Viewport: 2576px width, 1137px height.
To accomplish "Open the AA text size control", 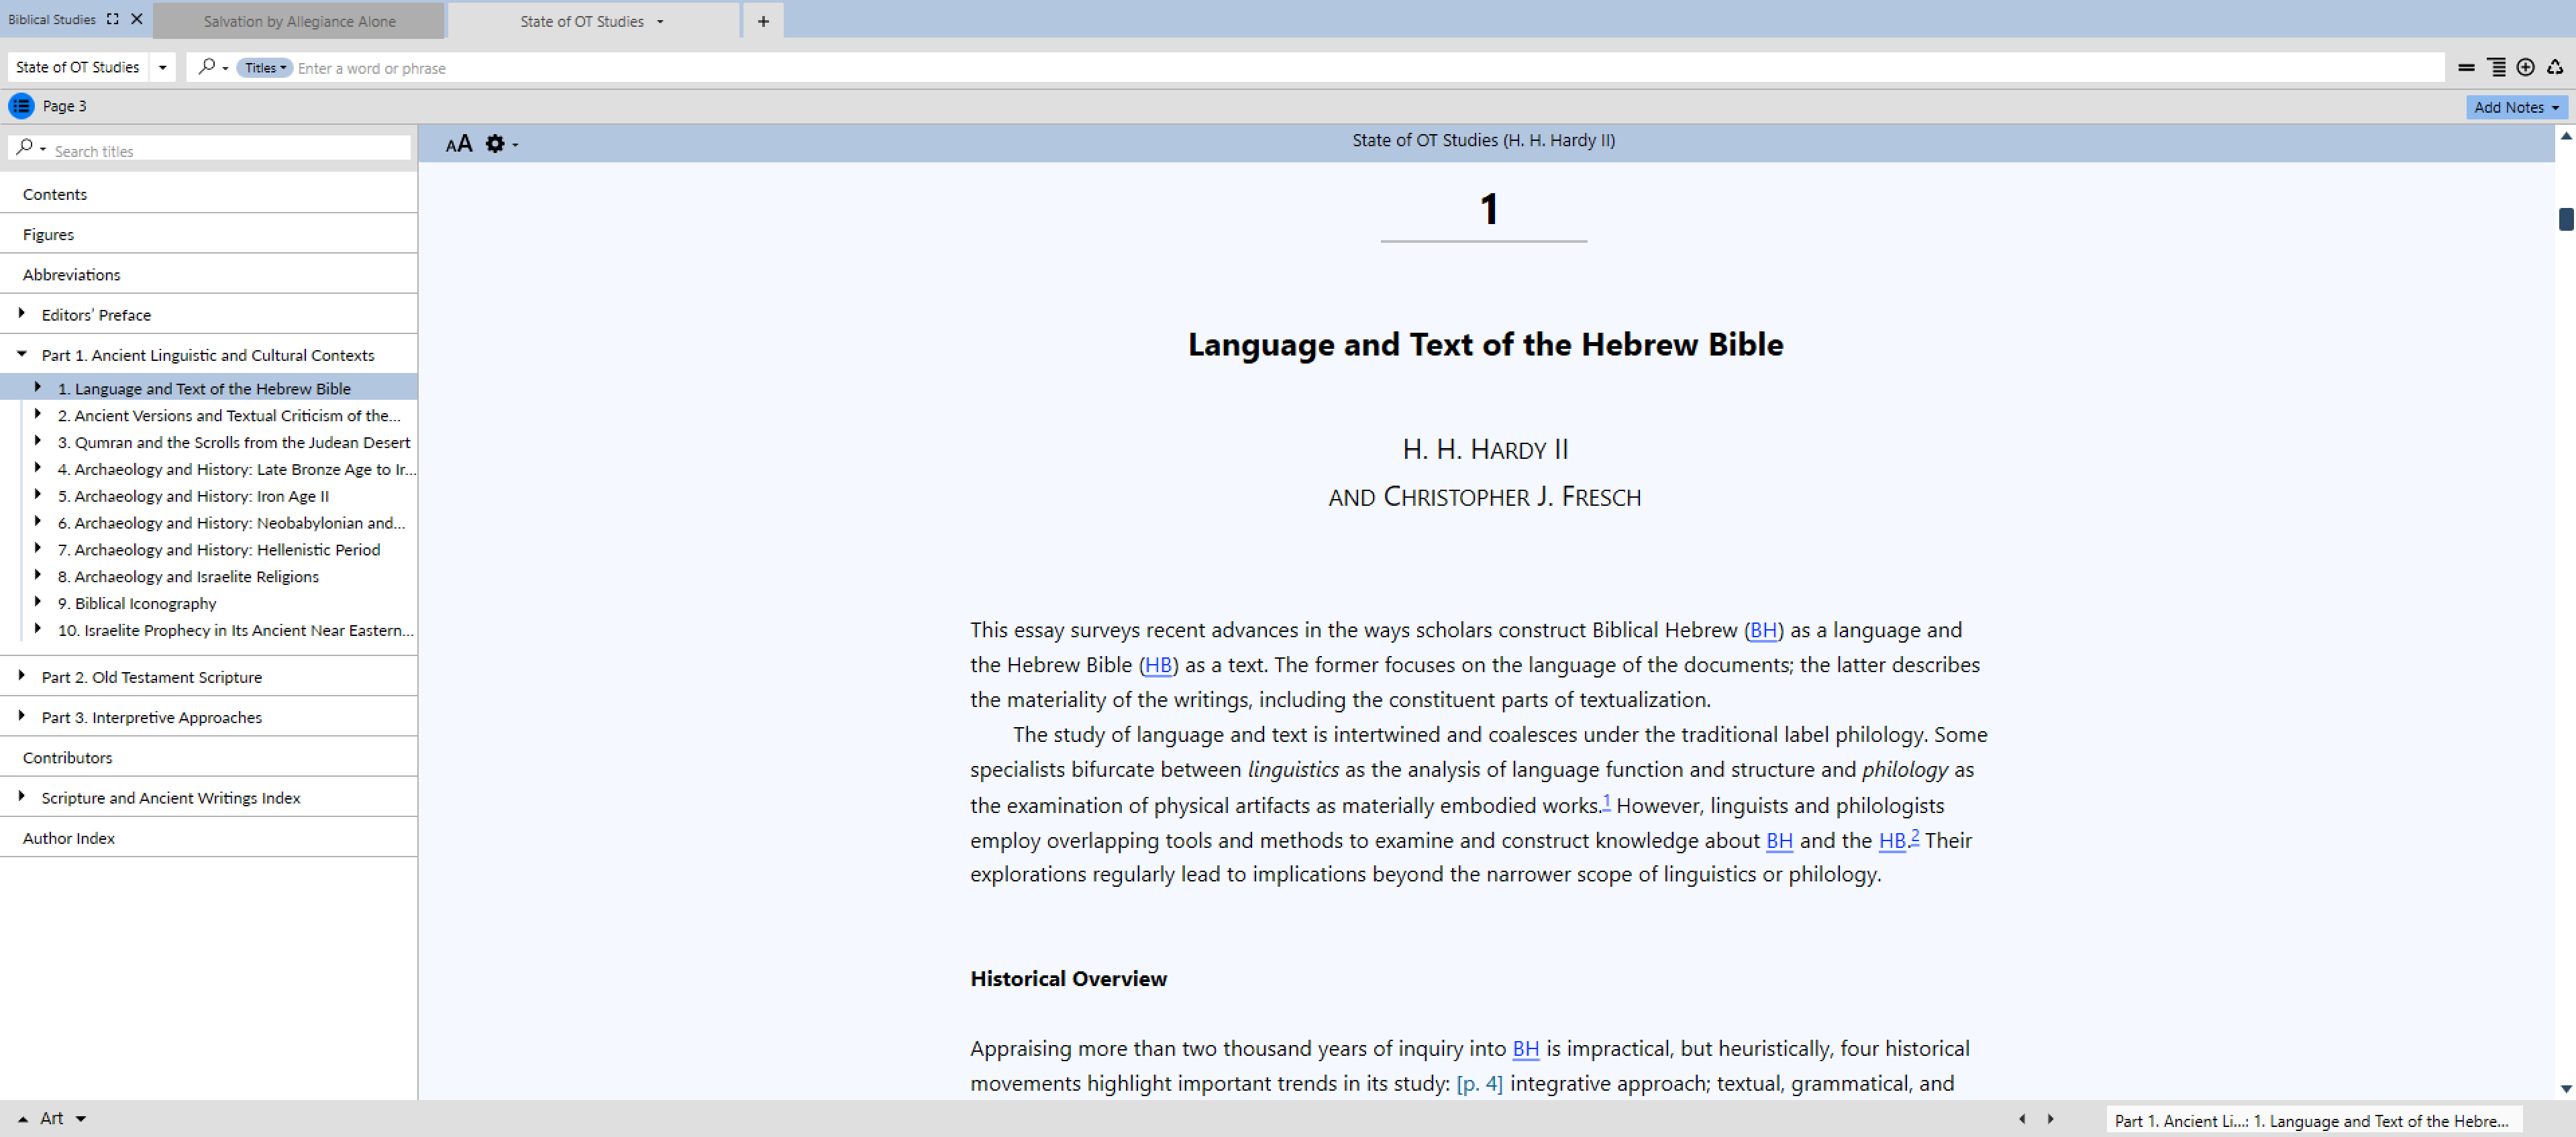I will pos(458,144).
